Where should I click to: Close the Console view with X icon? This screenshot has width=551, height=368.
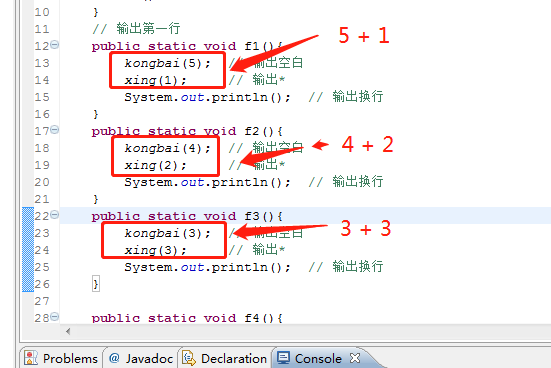[355, 358]
